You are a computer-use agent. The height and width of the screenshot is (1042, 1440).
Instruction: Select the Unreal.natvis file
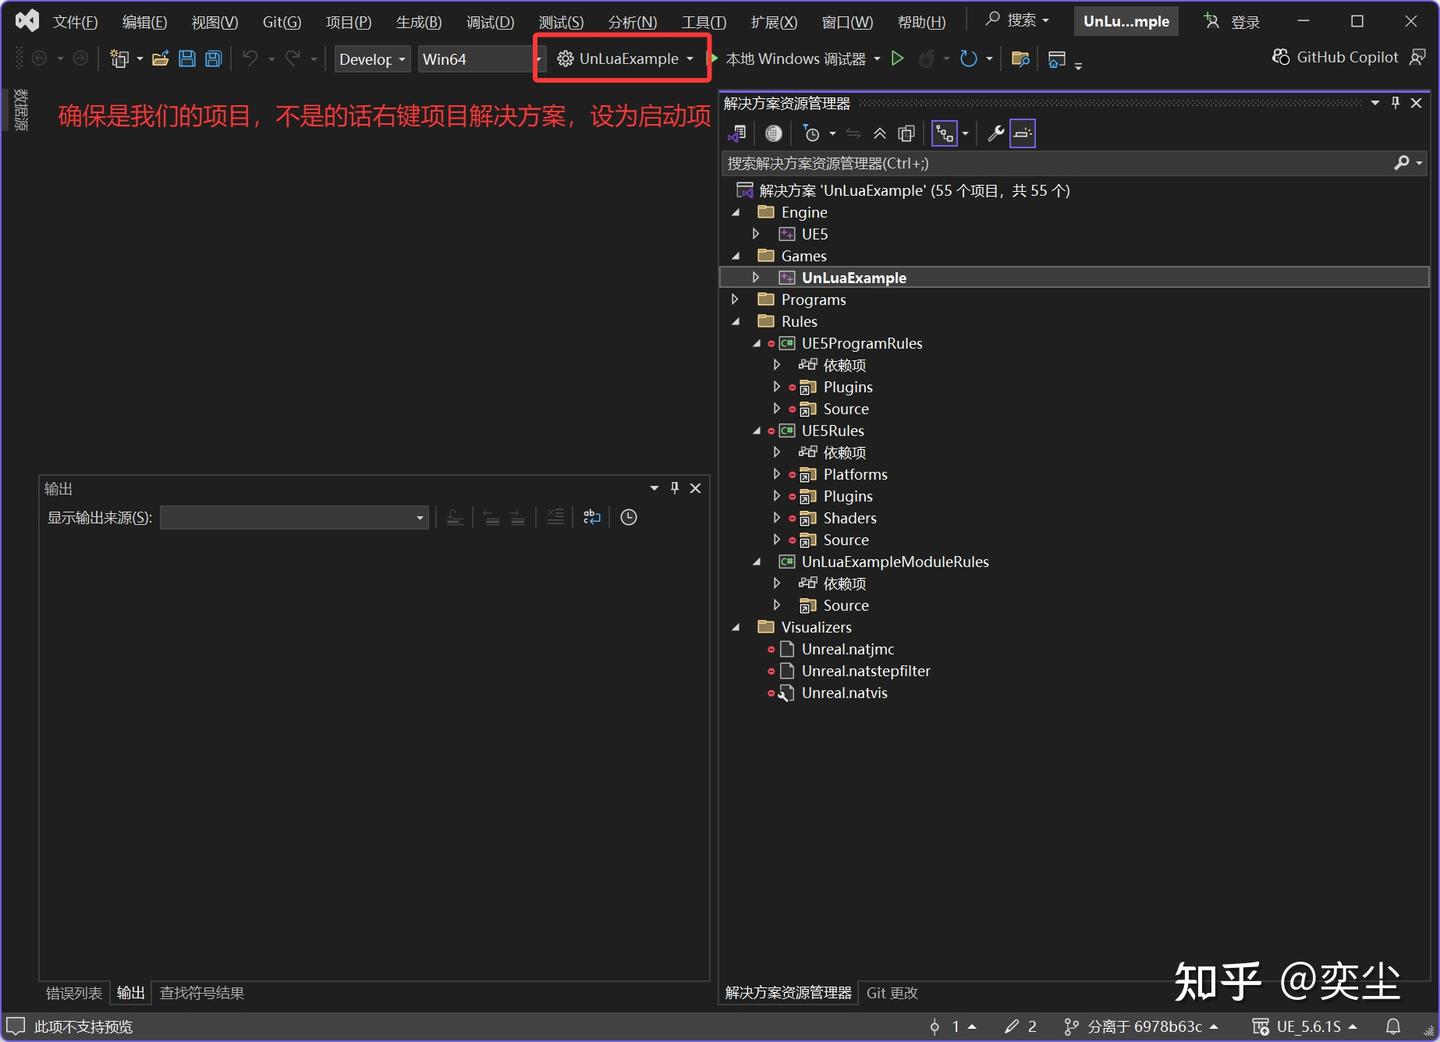(844, 693)
